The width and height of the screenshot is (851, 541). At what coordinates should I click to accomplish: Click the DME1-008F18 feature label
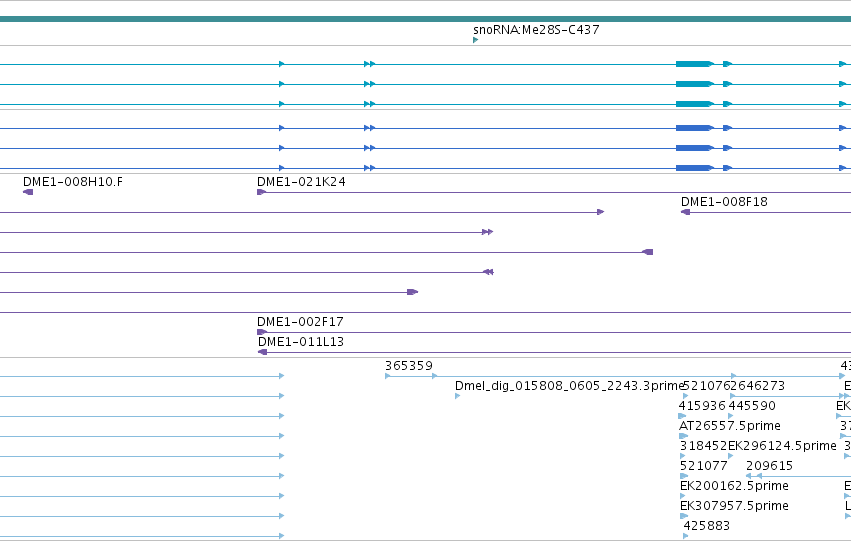point(724,202)
